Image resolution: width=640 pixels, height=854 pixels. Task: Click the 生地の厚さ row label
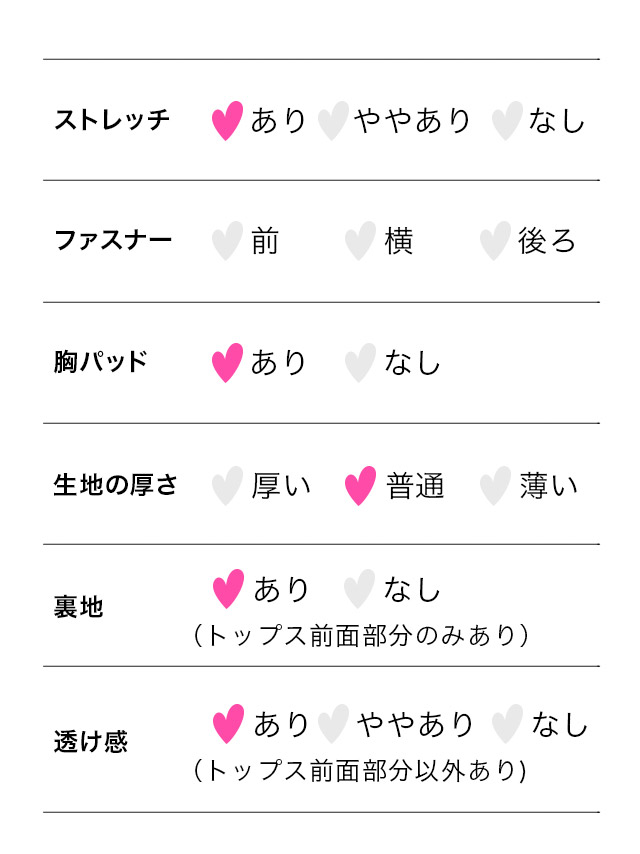coord(115,486)
